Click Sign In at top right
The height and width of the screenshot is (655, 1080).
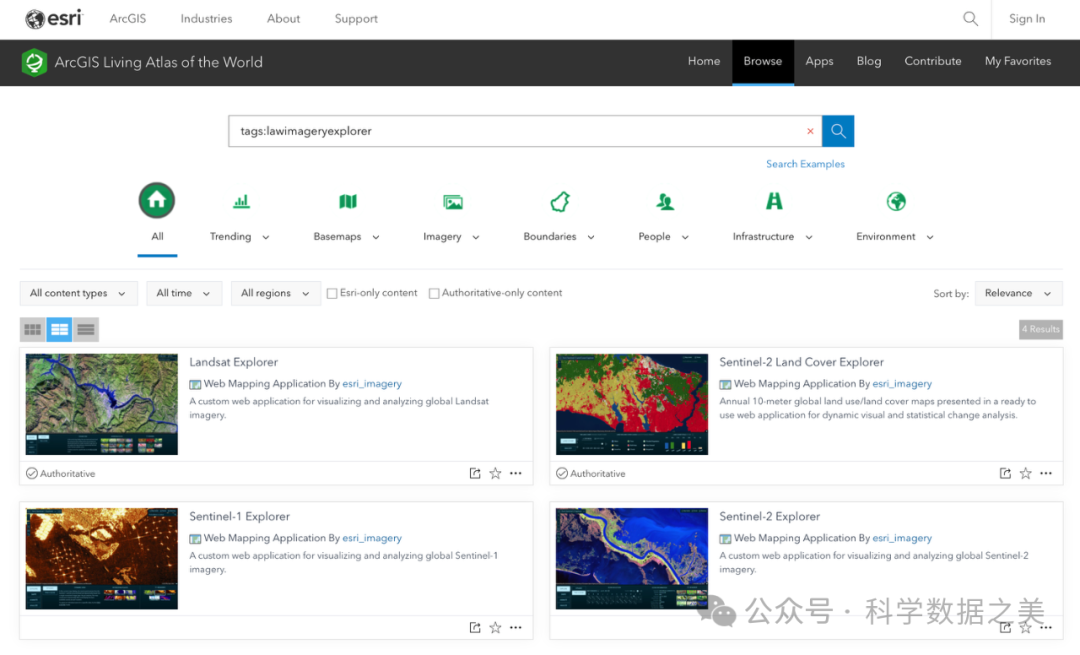(x=1027, y=19)
